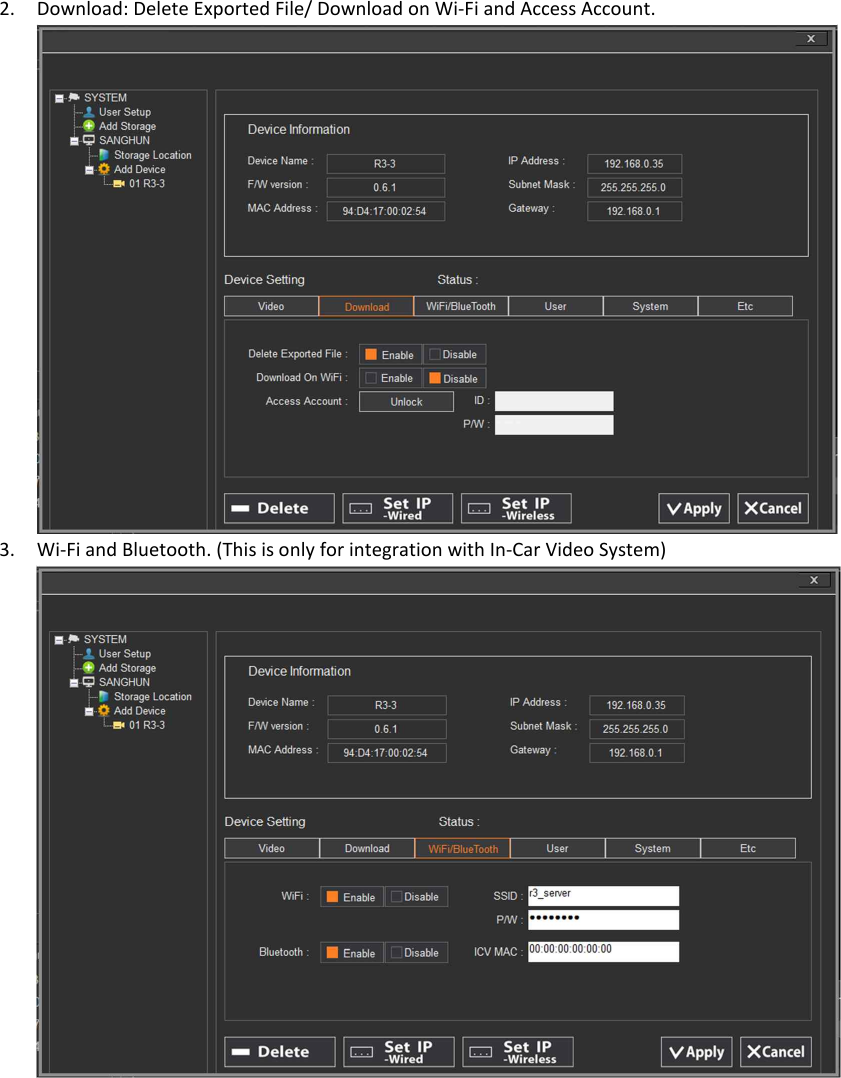Apply the device settings

[x=694, y=508]
